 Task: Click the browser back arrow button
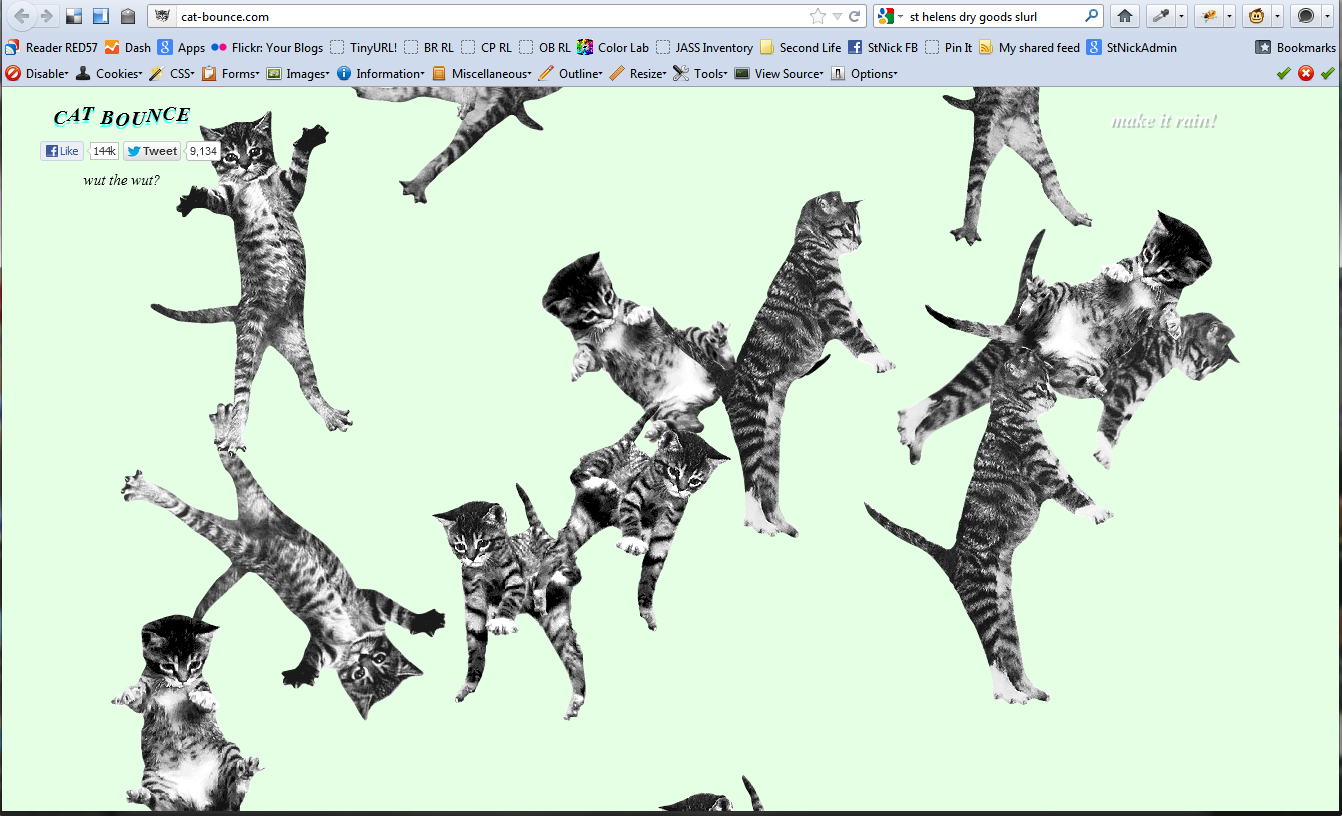pos(21,16)
